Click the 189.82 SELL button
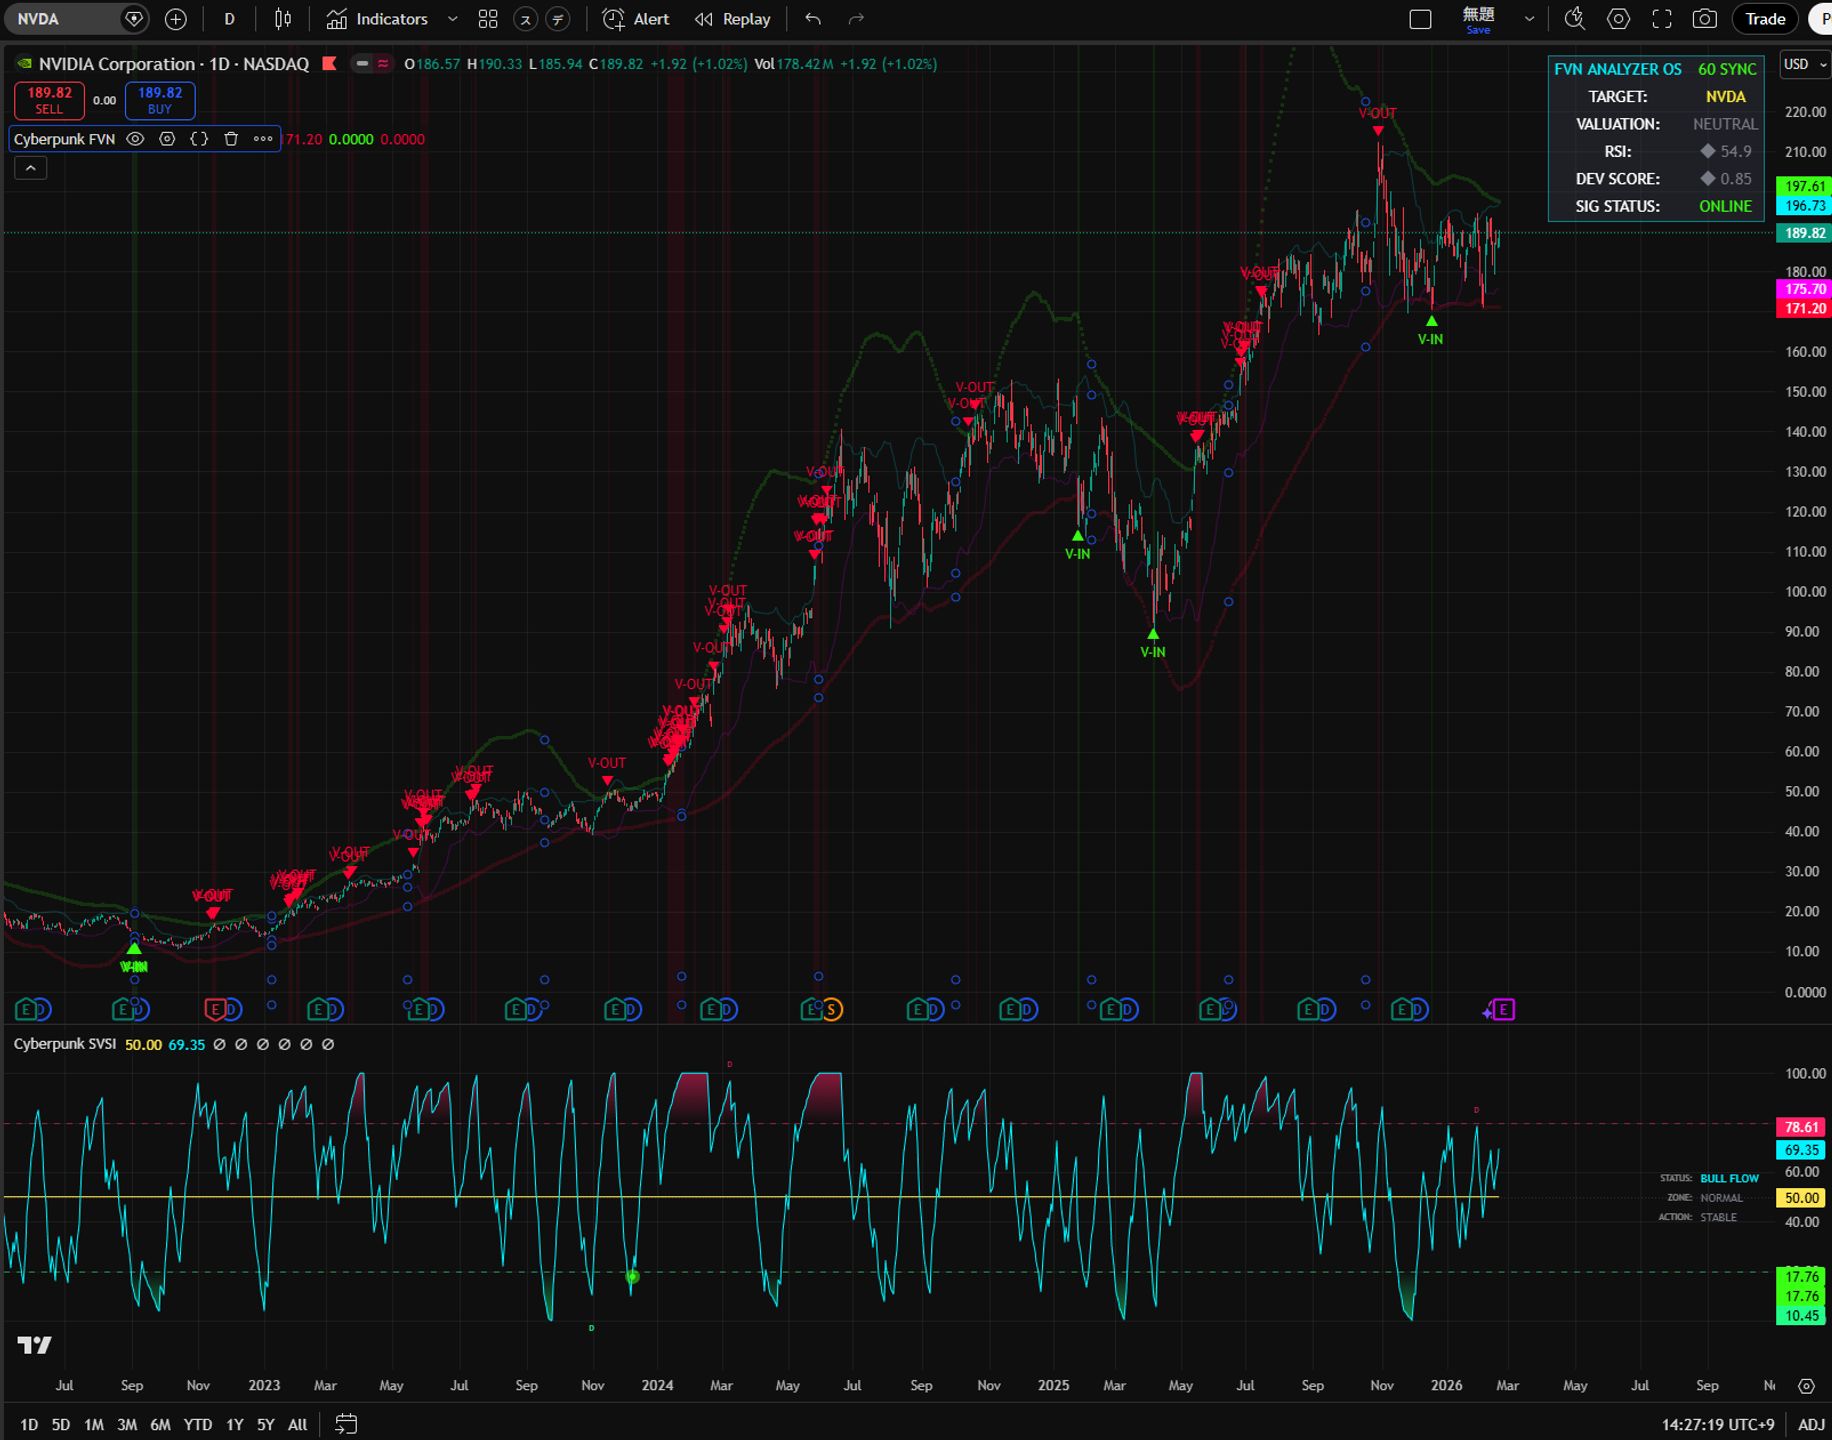 [x=49, y=100]
